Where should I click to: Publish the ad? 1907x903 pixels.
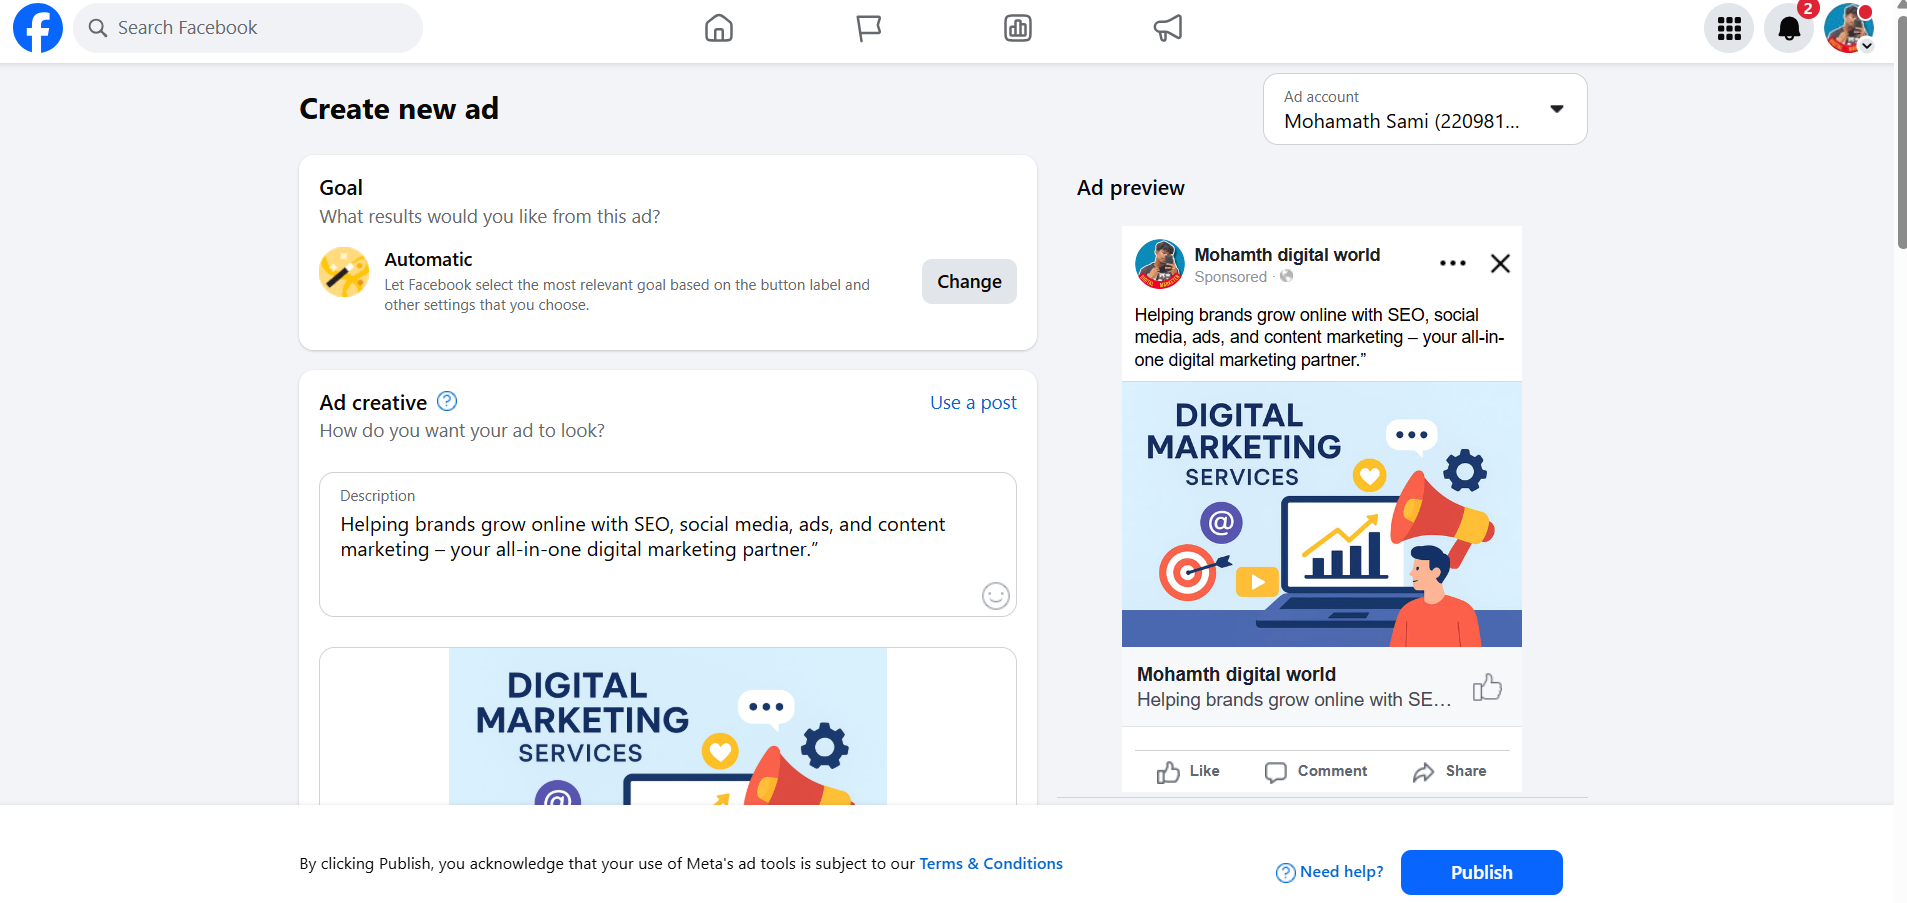[x=1481, y=872]
